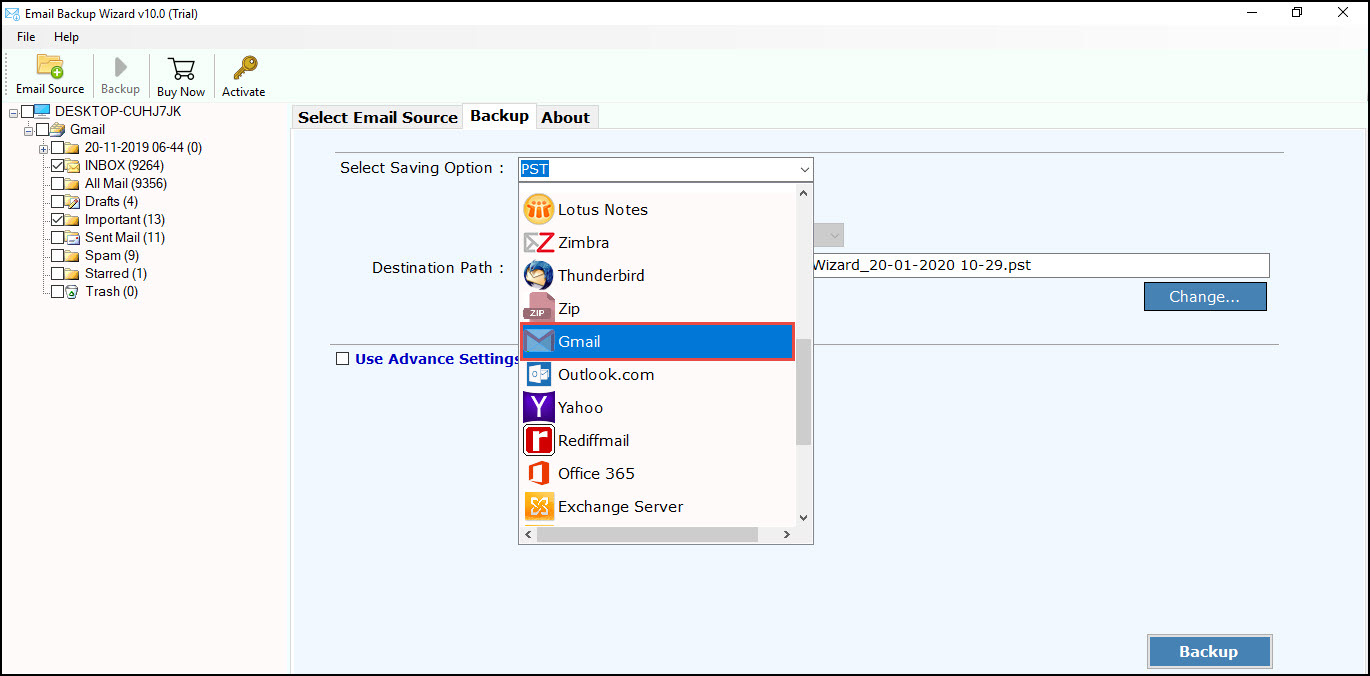Pick the Office 365 icon in the list
Viewport: 1370px width, 676px height.
pyautogui.click(x=539, y=473)
